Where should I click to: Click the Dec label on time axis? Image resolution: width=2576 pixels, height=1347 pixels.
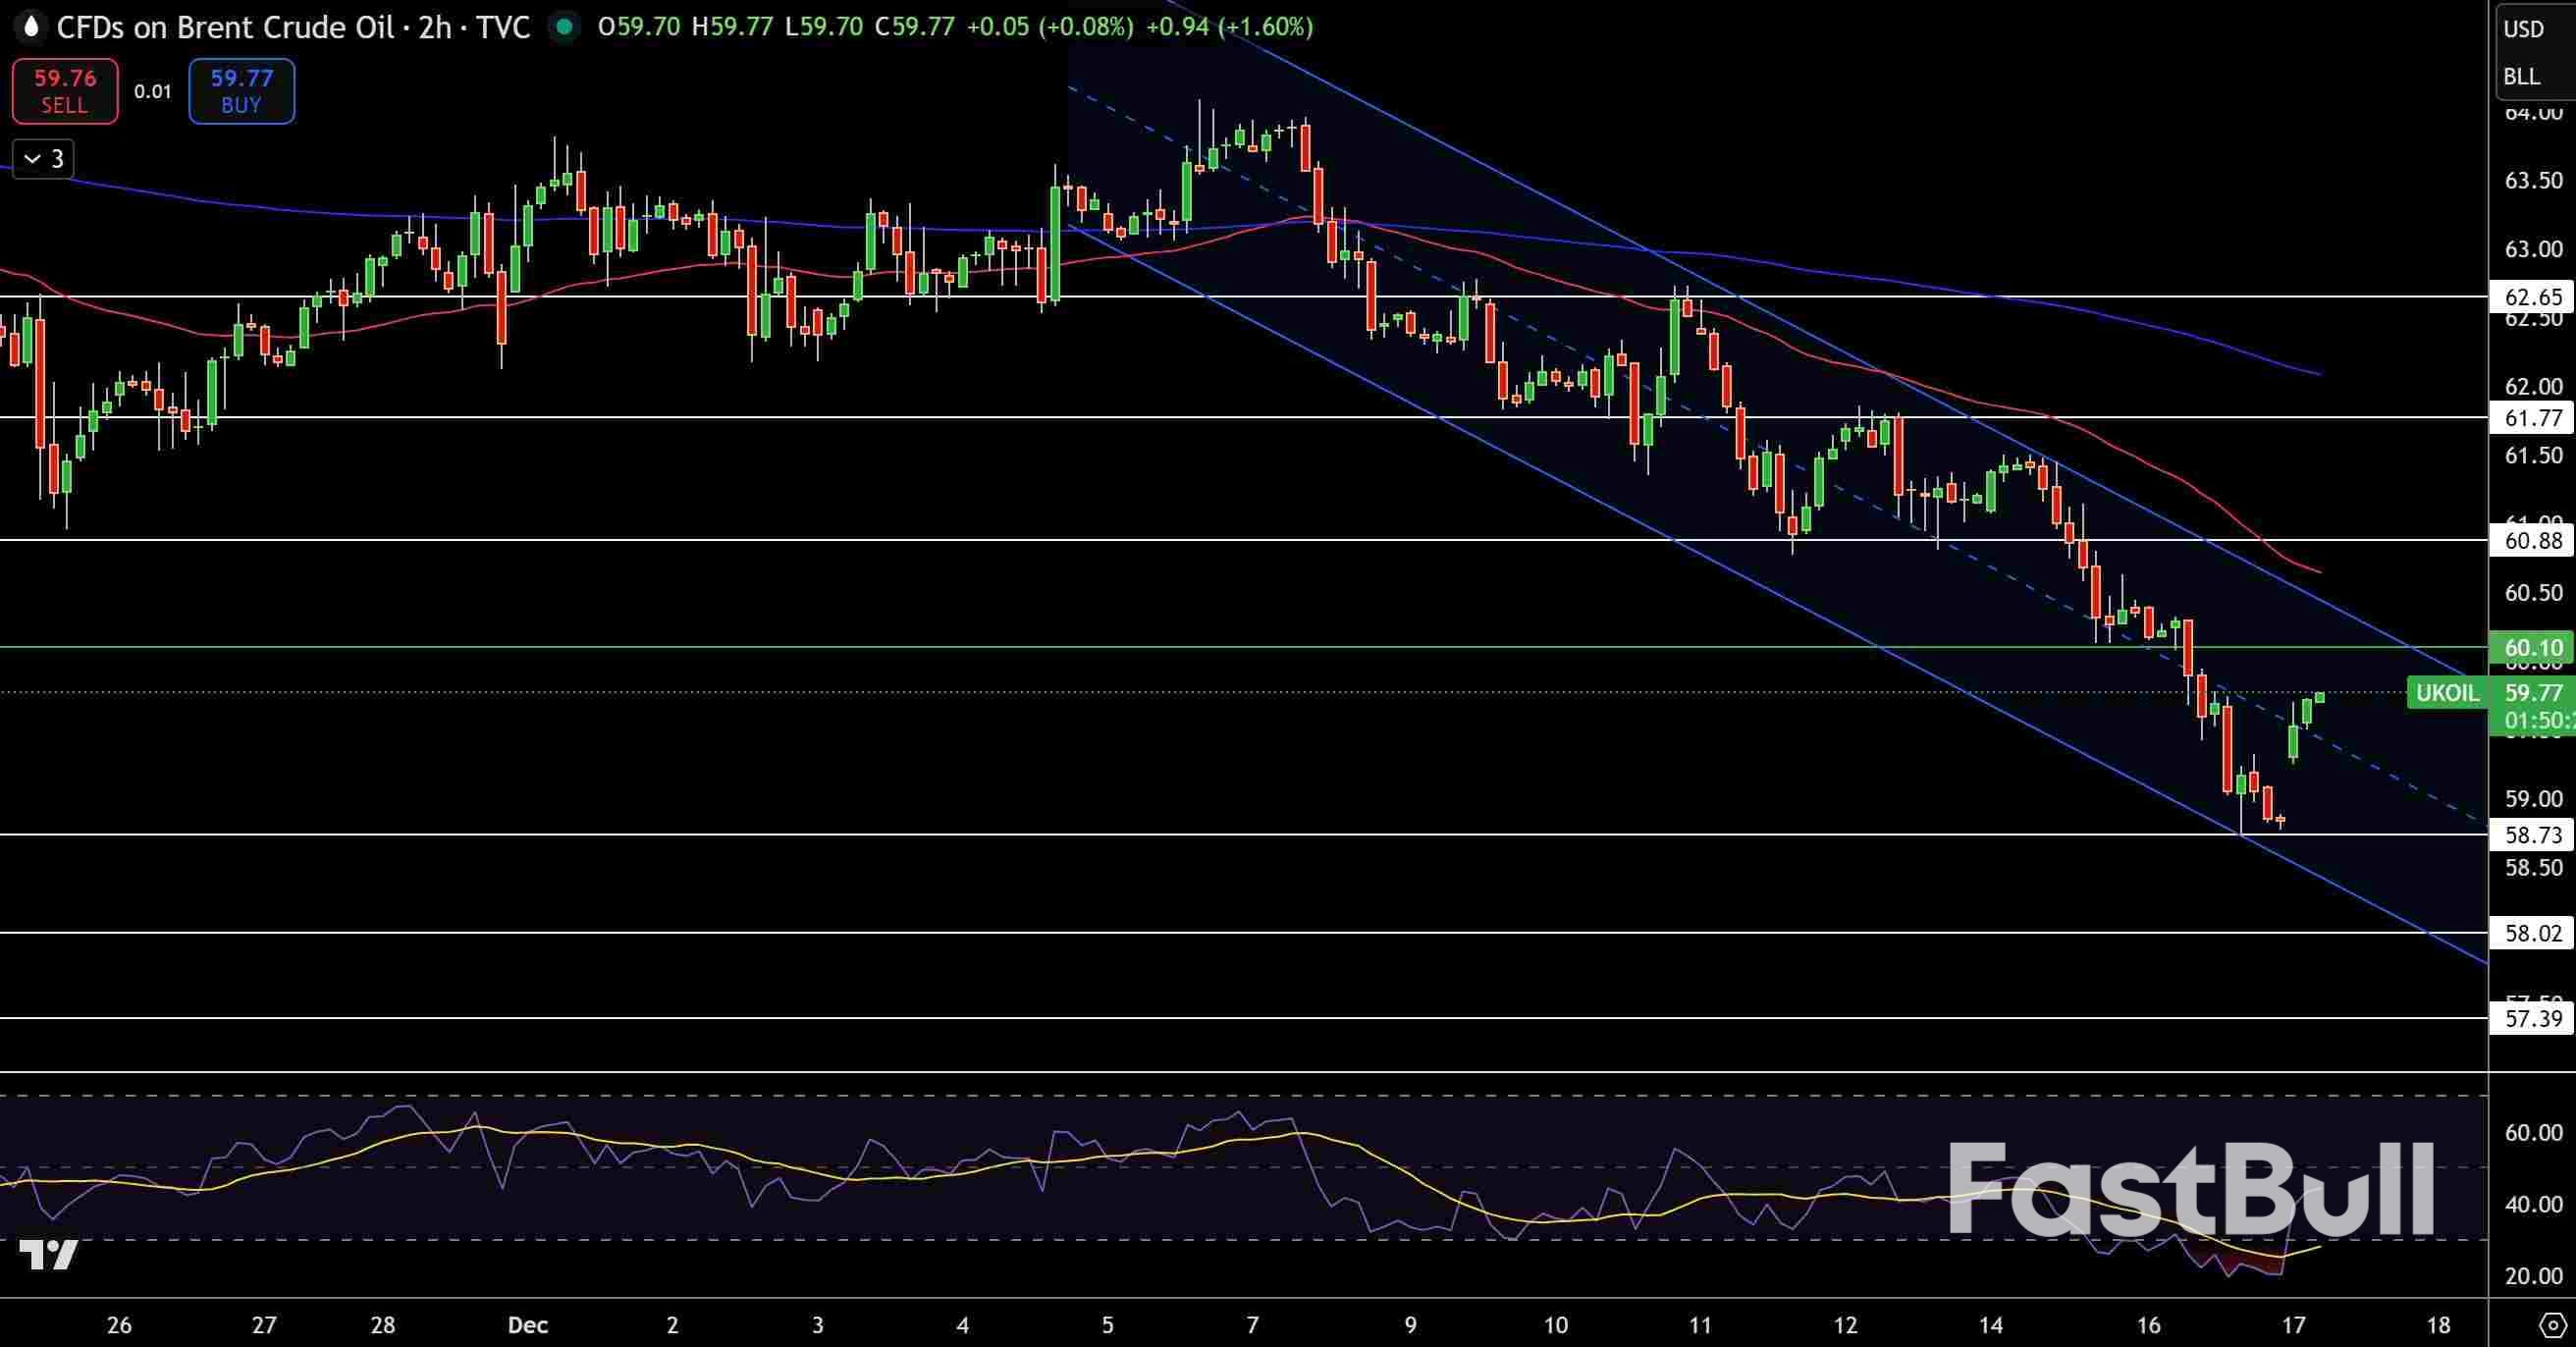[x=527, y=1325]
